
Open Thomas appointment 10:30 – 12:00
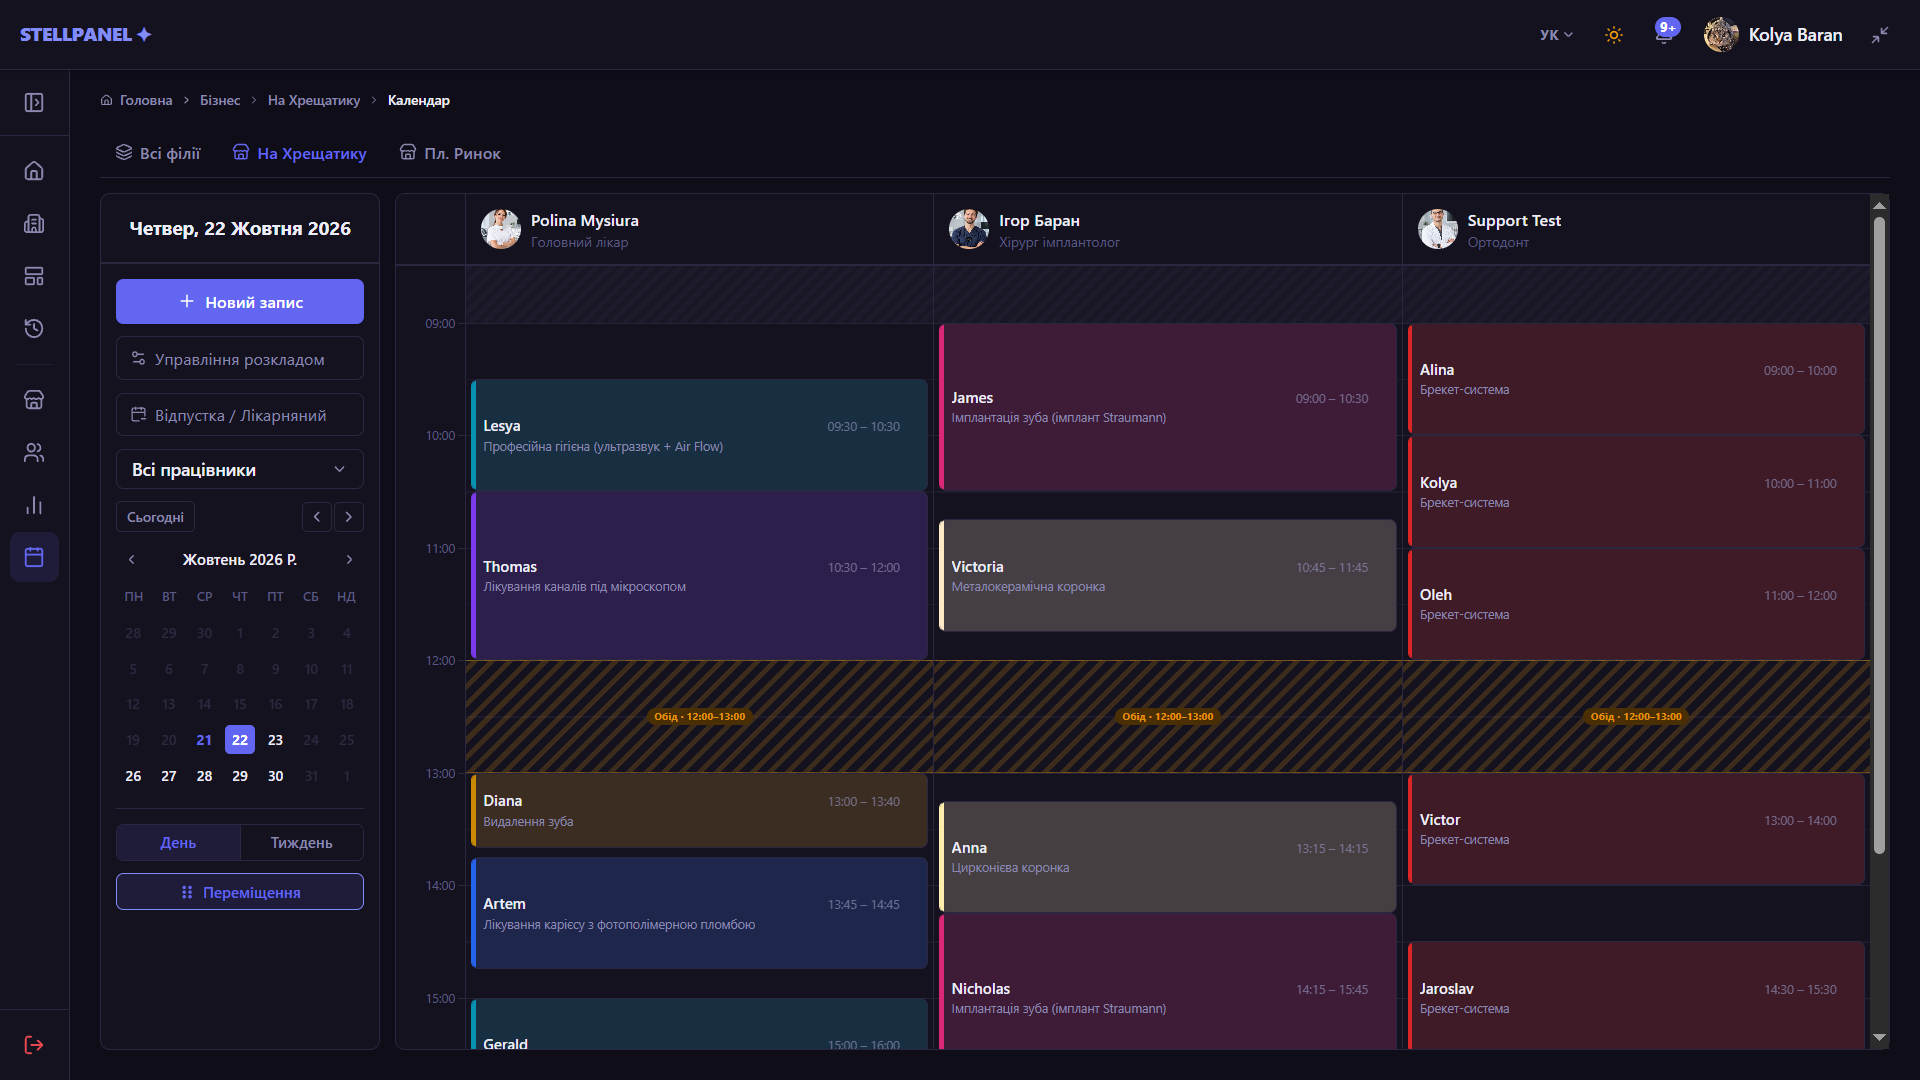(699, 576)
